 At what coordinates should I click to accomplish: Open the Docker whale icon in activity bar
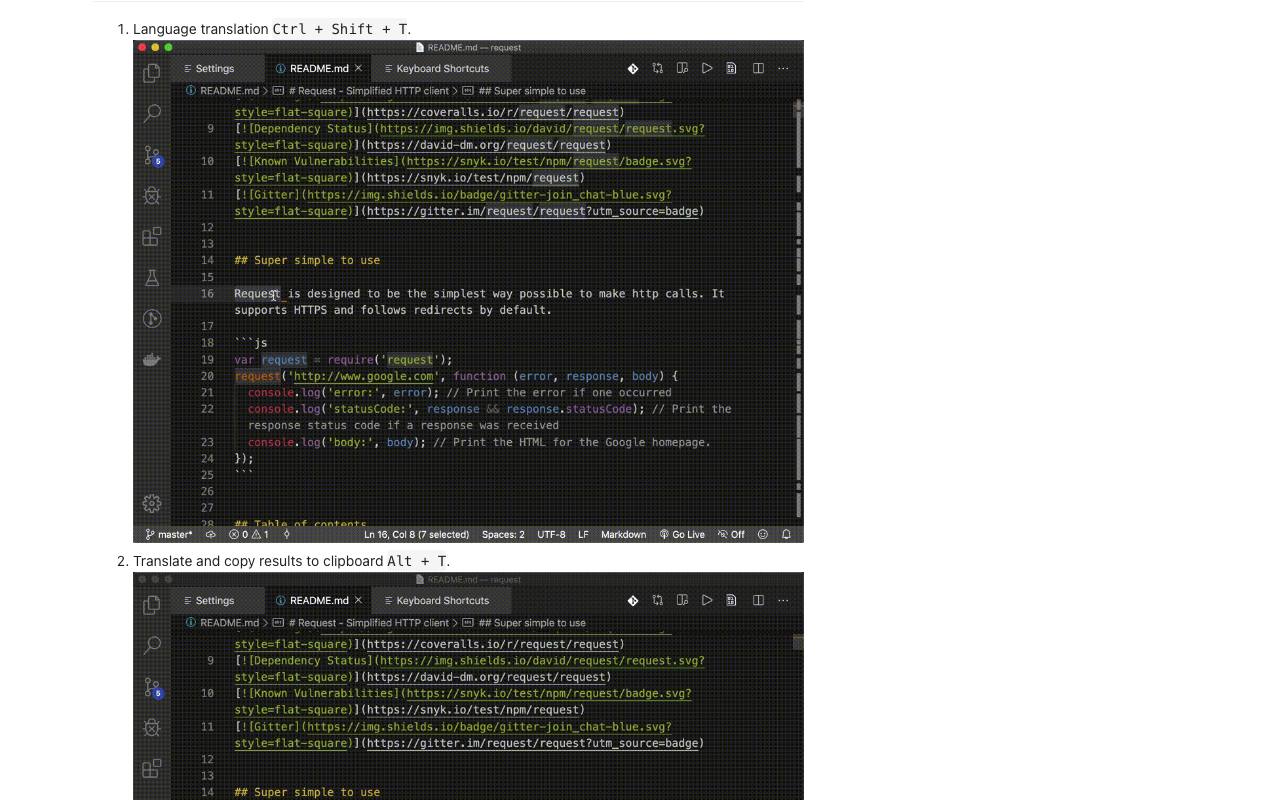pos(152,359)
